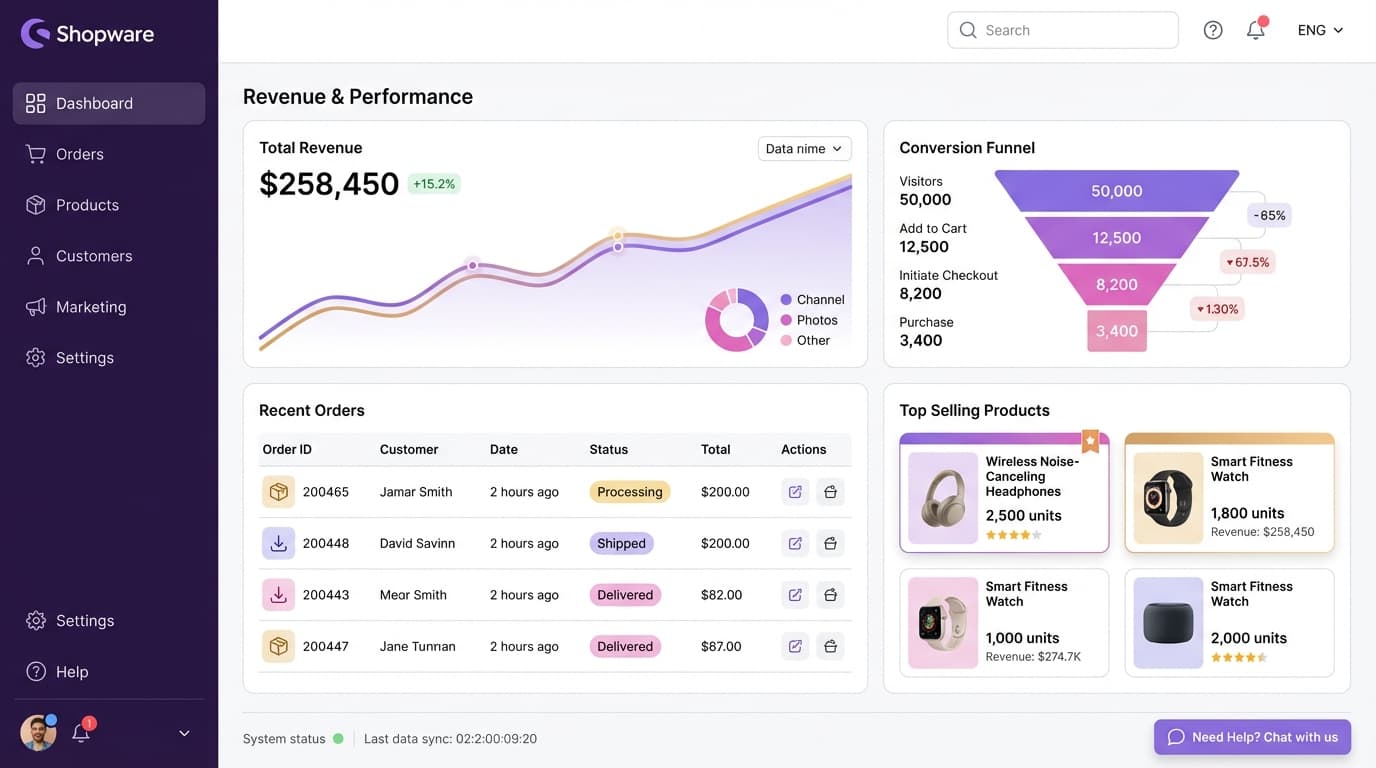This screenshot has height=768, width=1376.
Task: Click the Photos legend color dot
Action: (786, 320)
